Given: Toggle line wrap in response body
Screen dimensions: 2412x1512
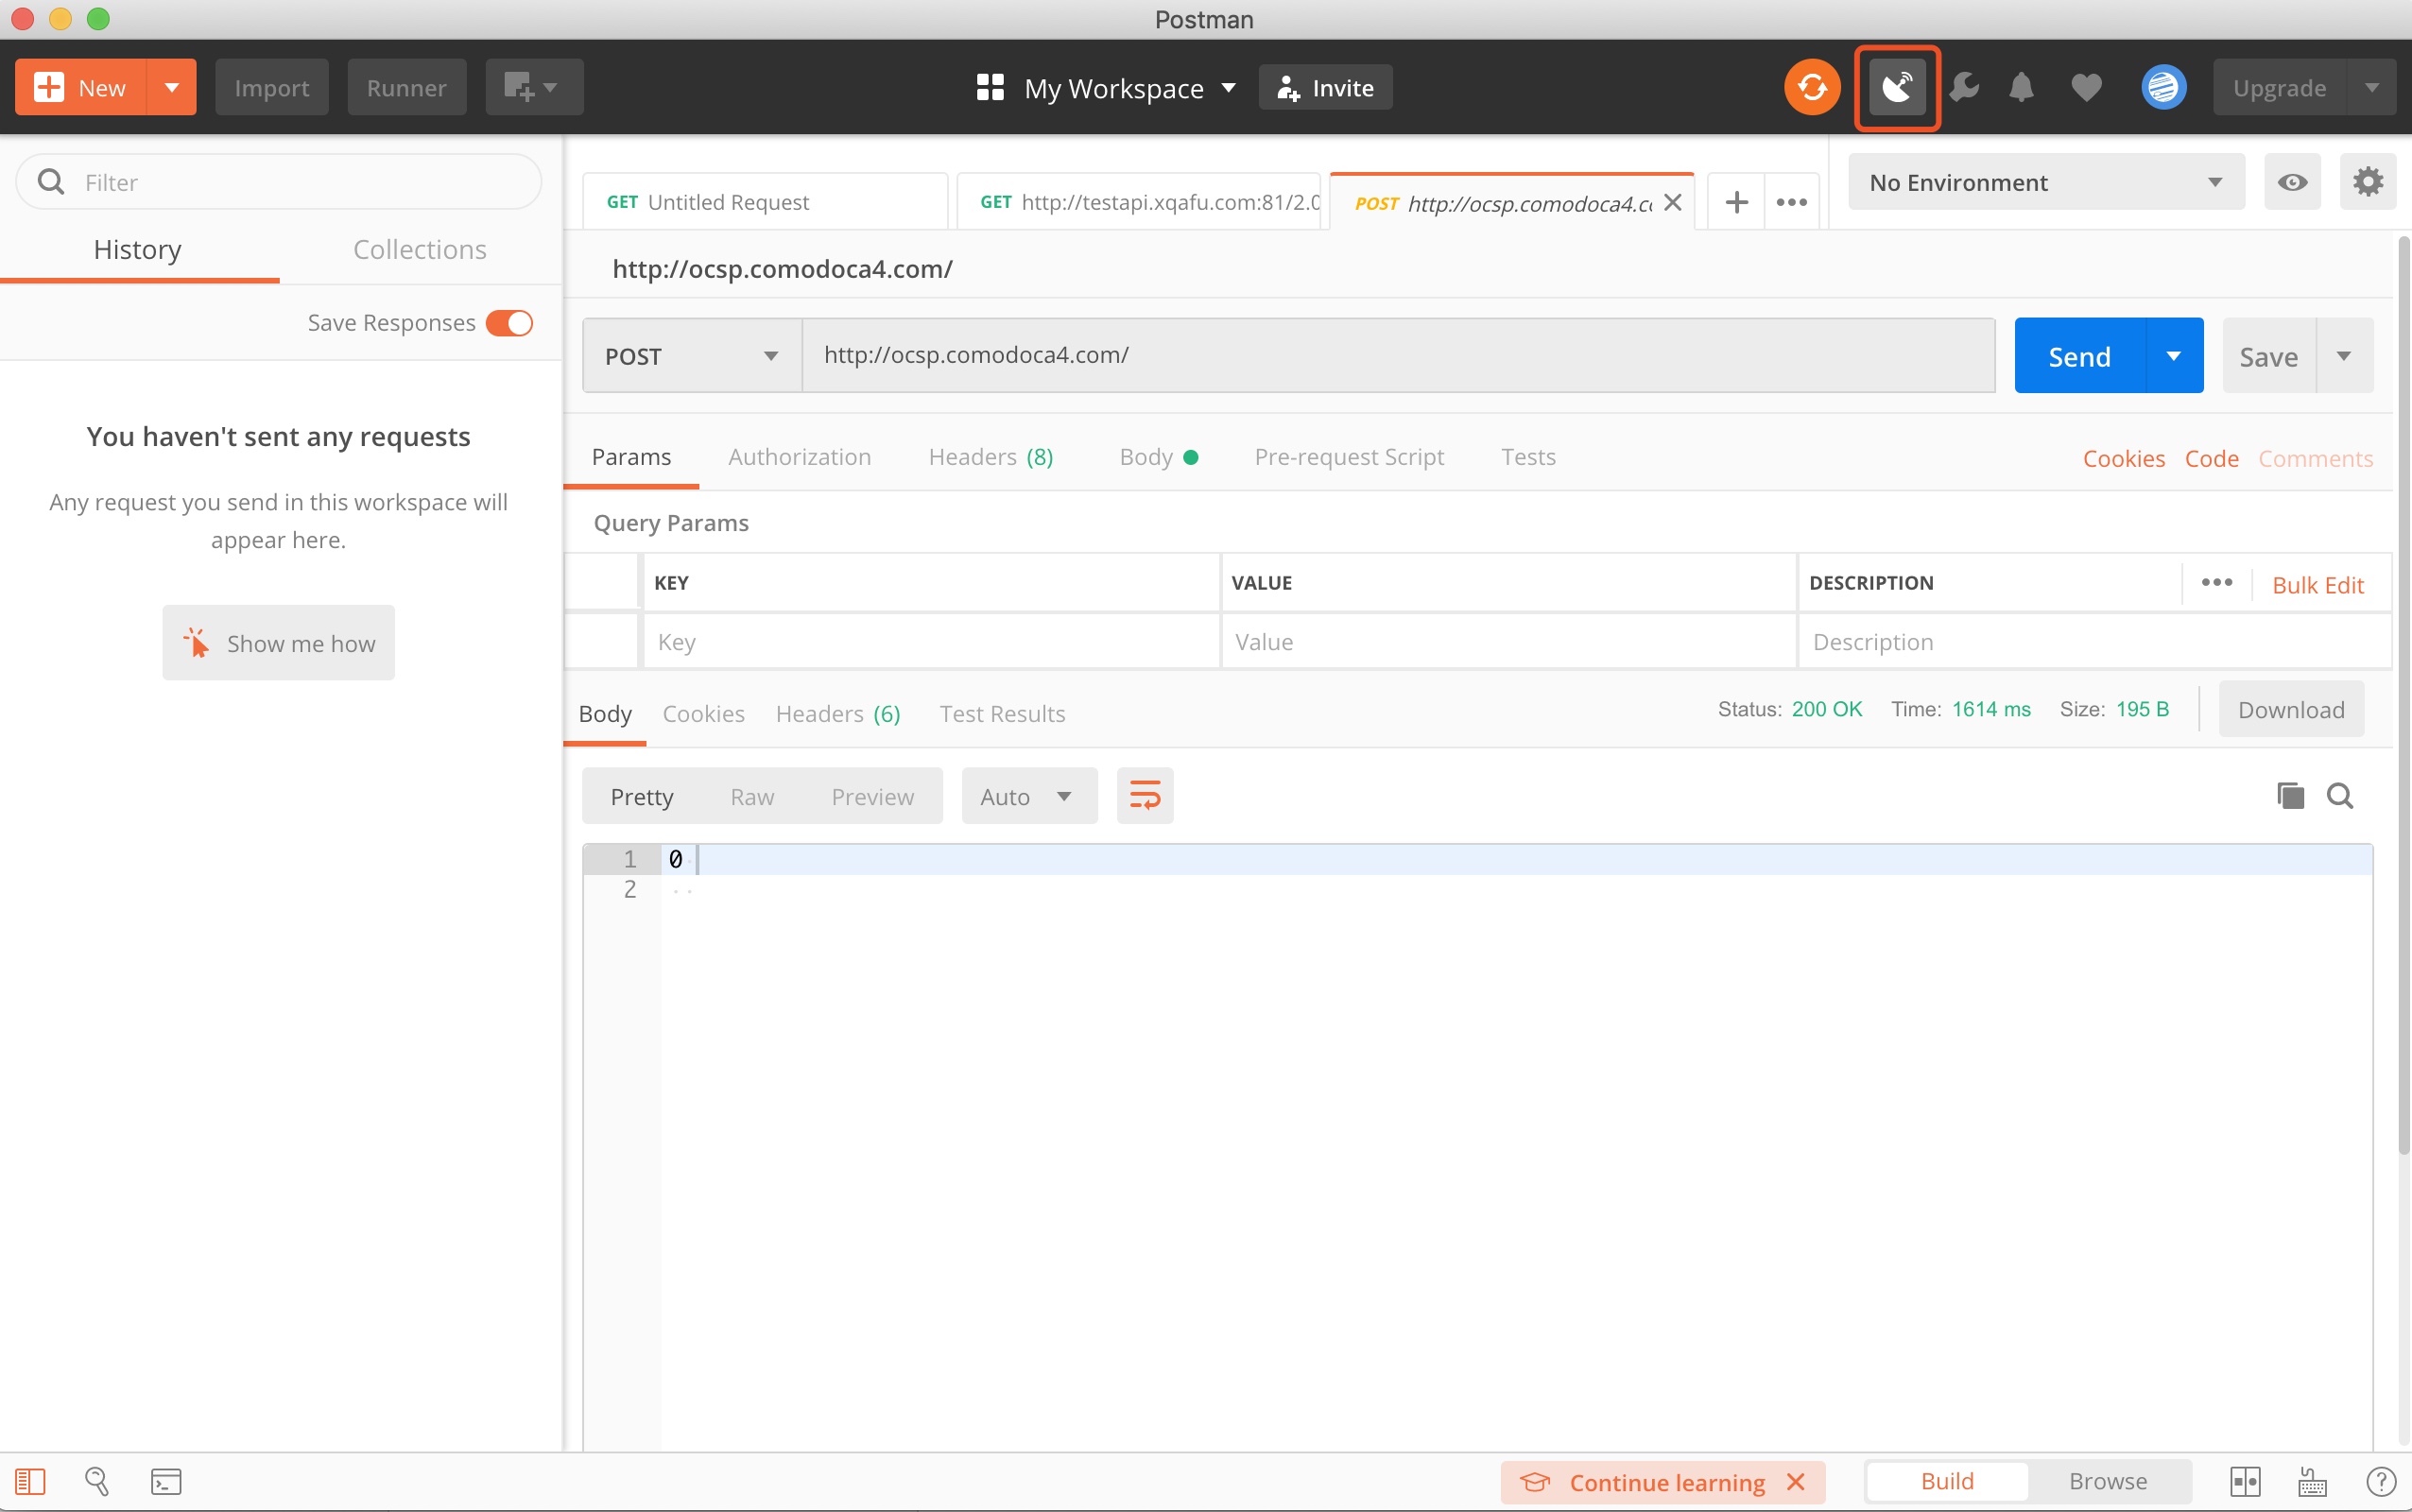Looking at the screenshot, I should [1145, 796].
